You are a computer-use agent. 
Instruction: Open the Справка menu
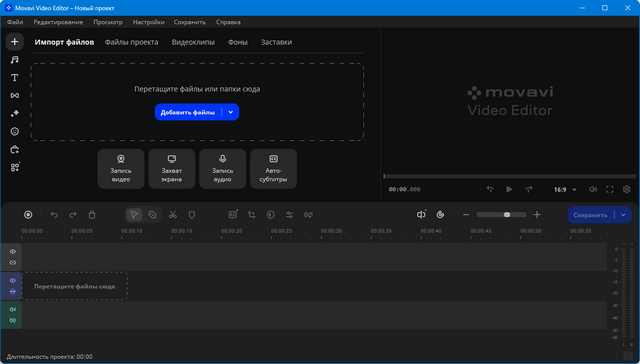point(228,22)
